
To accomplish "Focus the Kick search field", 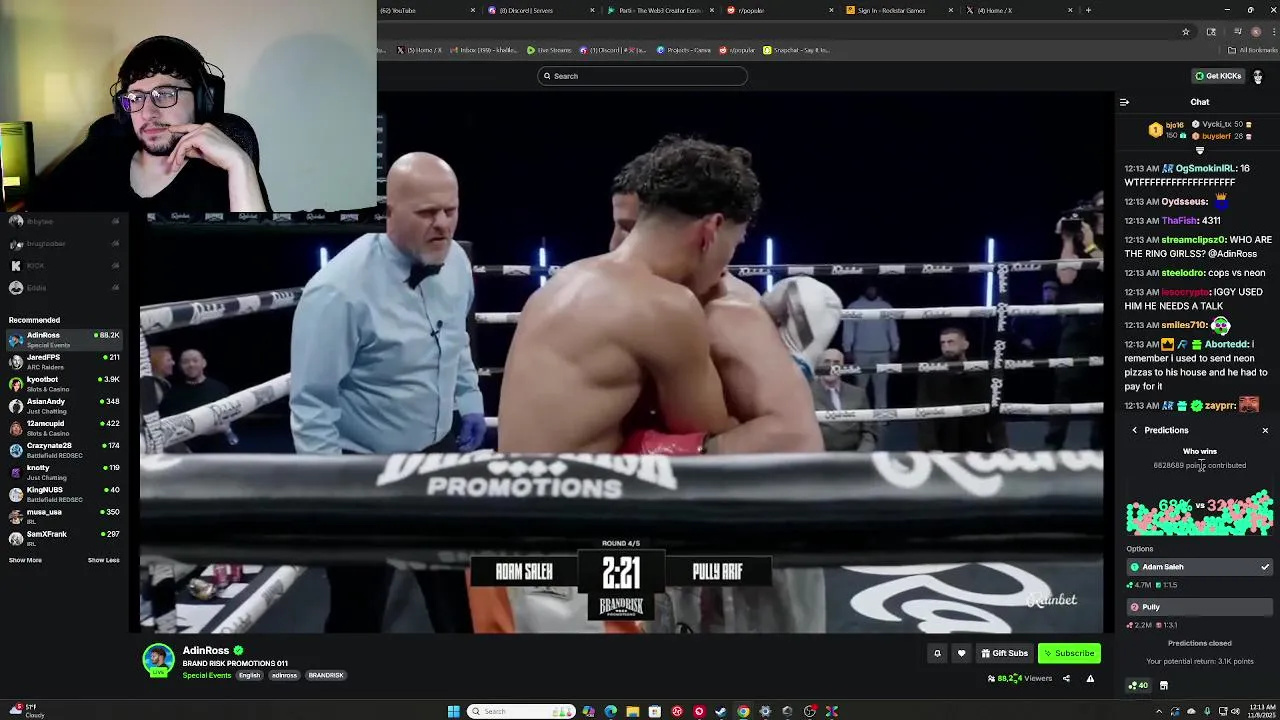I will [643, 76].
